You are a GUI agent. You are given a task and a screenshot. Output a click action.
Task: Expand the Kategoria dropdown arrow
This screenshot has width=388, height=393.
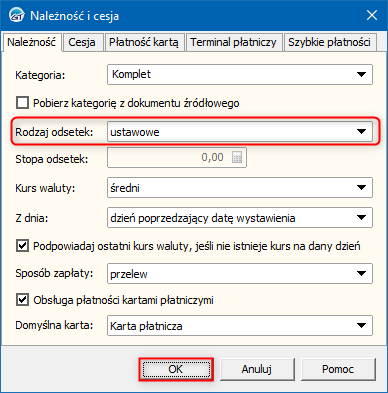pos(361,74)
